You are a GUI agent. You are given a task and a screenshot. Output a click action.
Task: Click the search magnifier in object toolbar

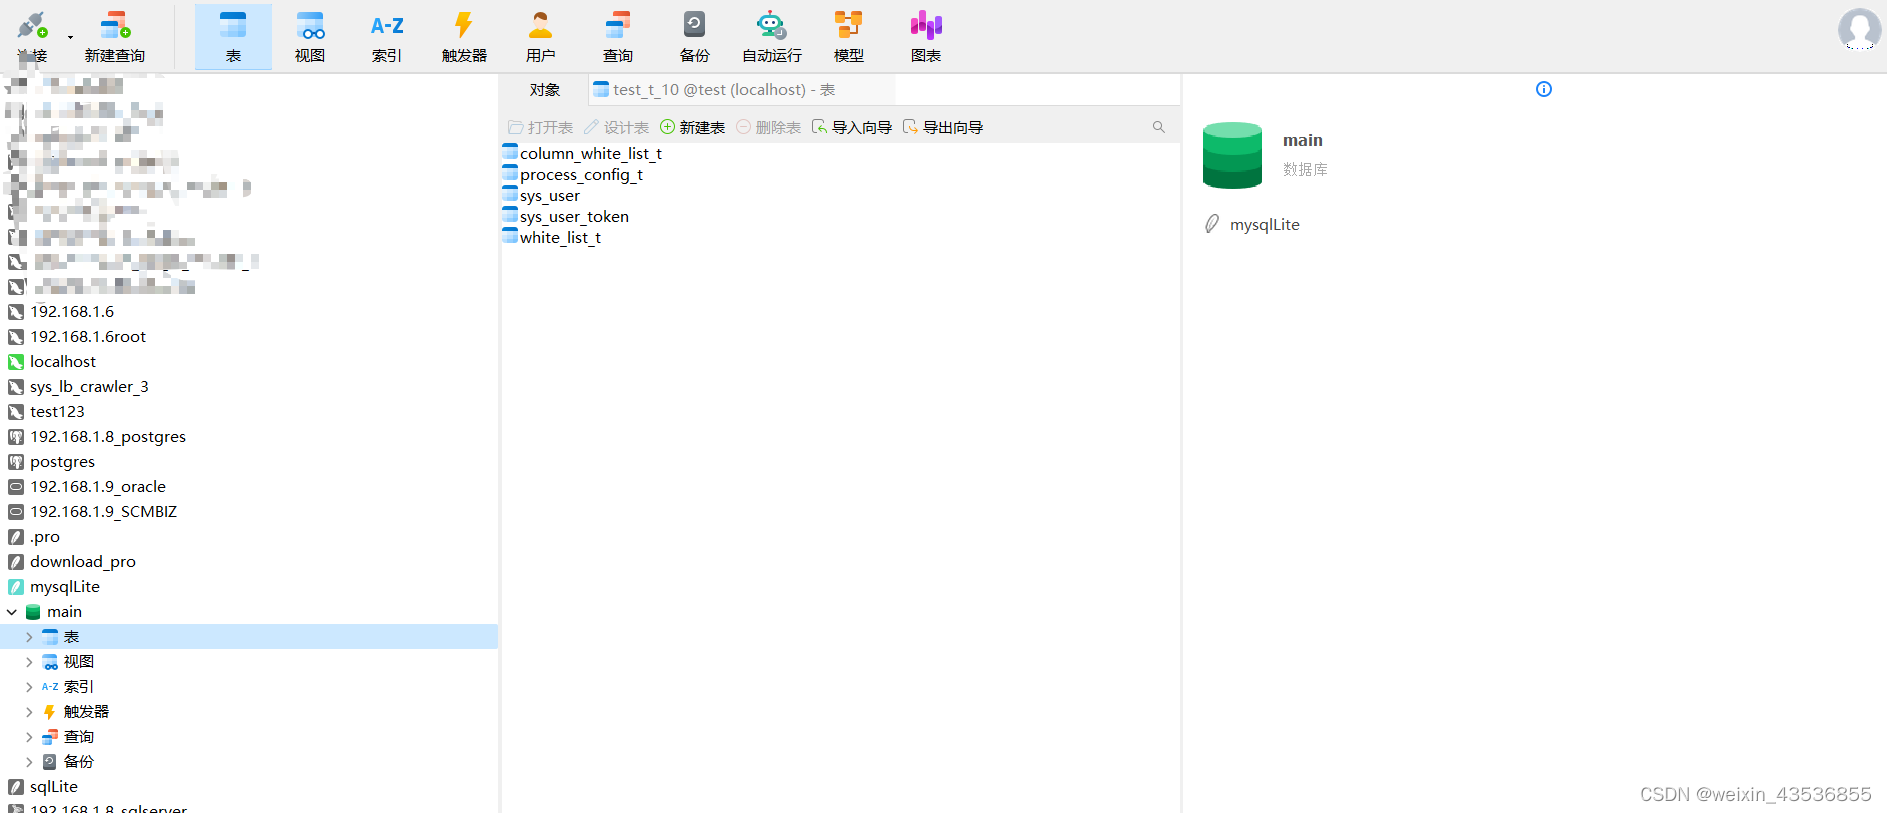click(x=1159, y=127)
